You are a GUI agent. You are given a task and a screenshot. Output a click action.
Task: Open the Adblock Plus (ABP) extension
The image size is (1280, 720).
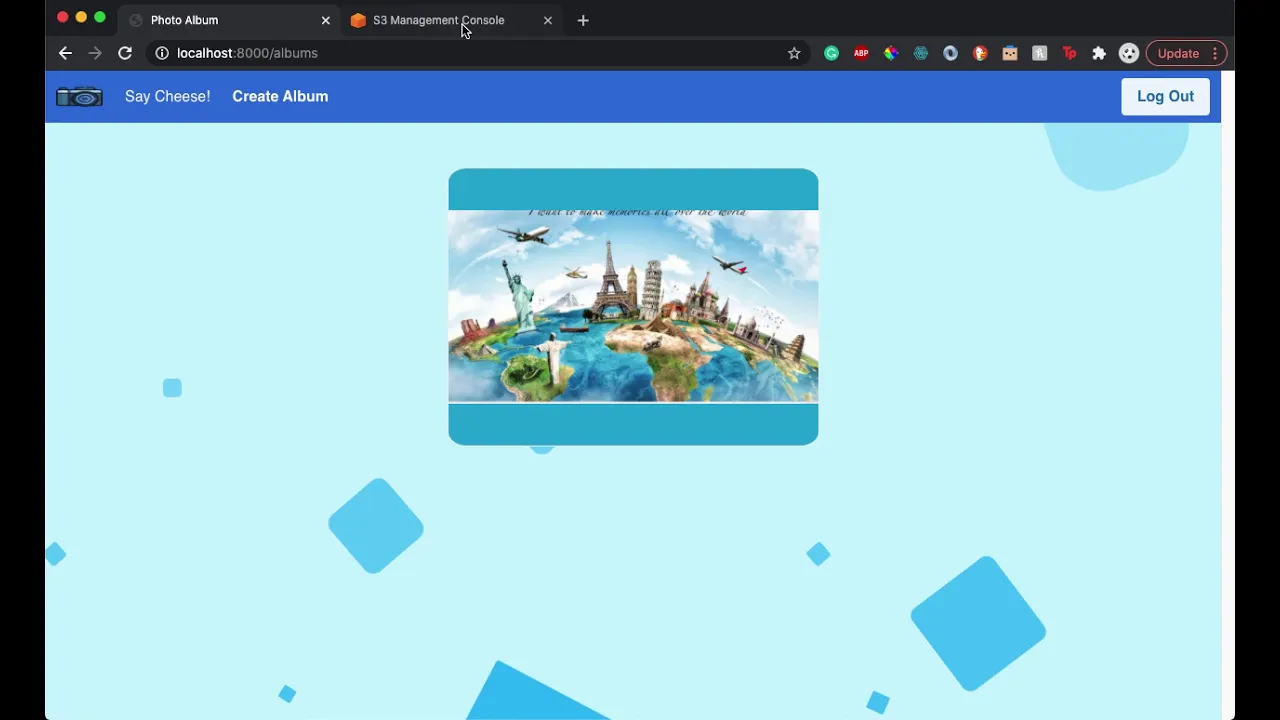(x=861, y=53)
